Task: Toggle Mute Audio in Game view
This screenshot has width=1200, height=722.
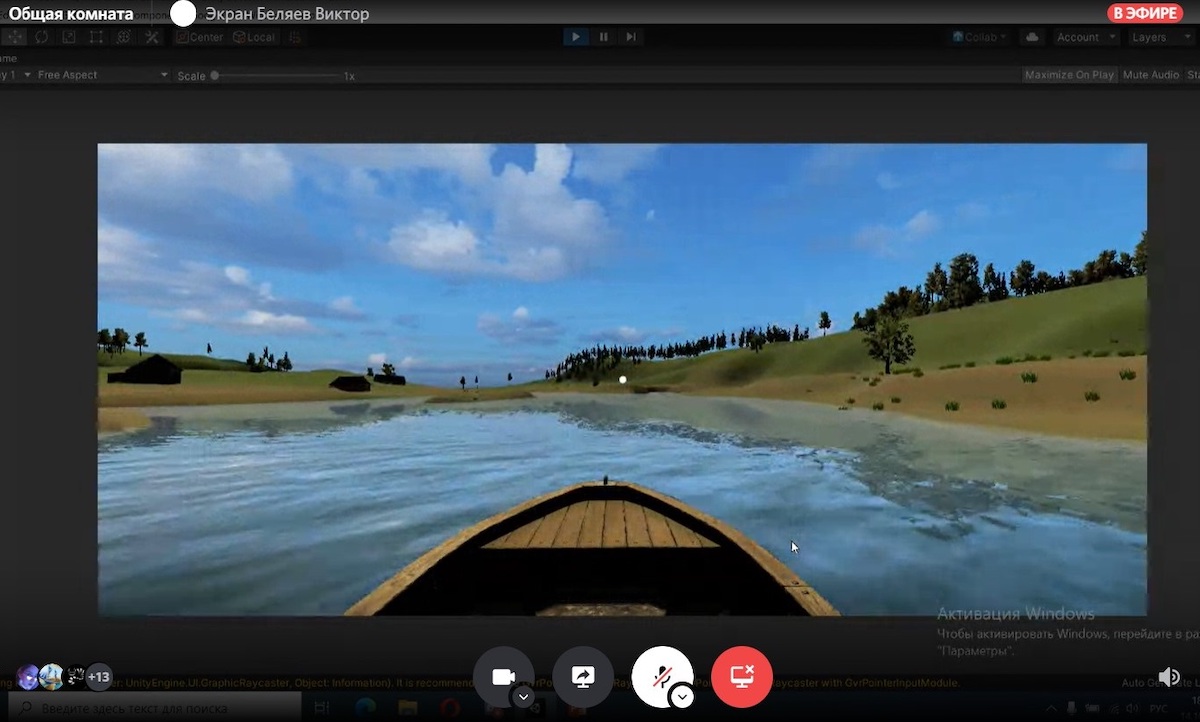Action: coord(1150,75)
